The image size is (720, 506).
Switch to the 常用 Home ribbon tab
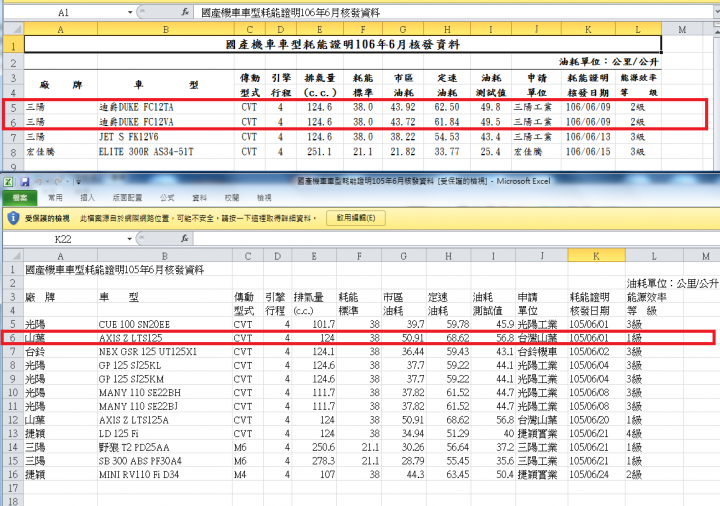(x=55, y=197)
